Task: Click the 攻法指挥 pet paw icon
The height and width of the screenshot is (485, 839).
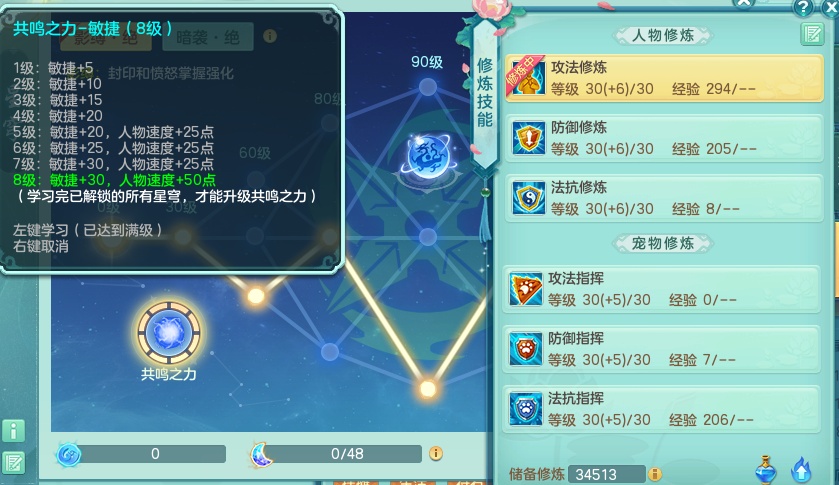Action: 525,289
